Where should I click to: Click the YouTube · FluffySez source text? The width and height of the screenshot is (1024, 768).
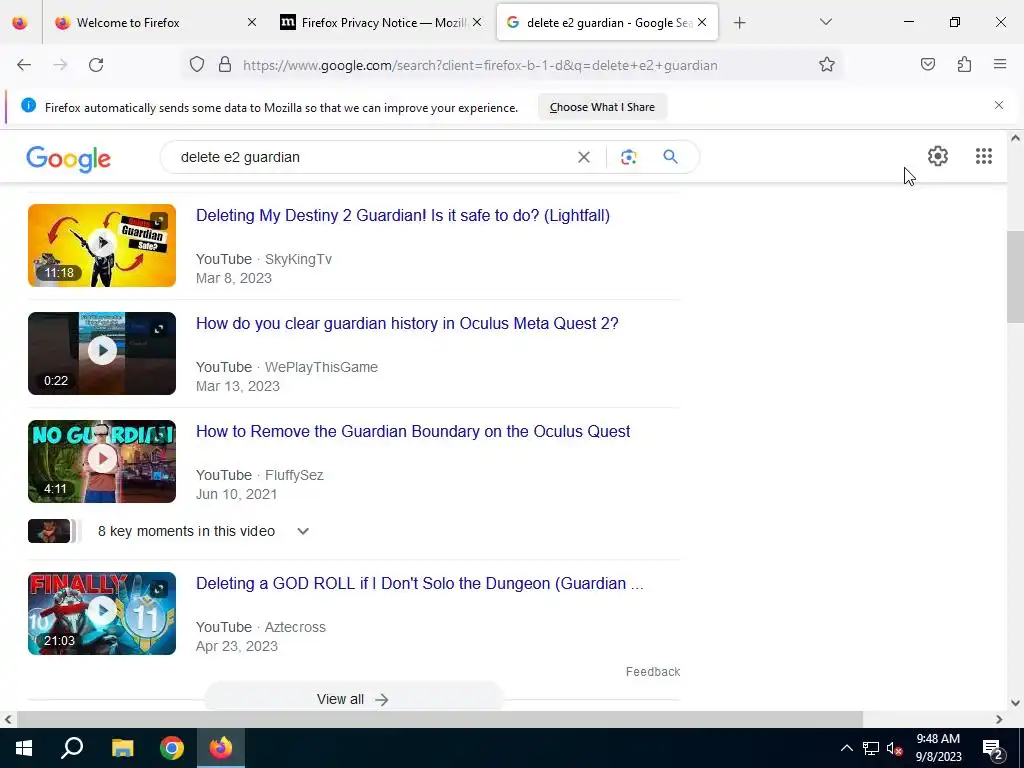pos(260,475)
